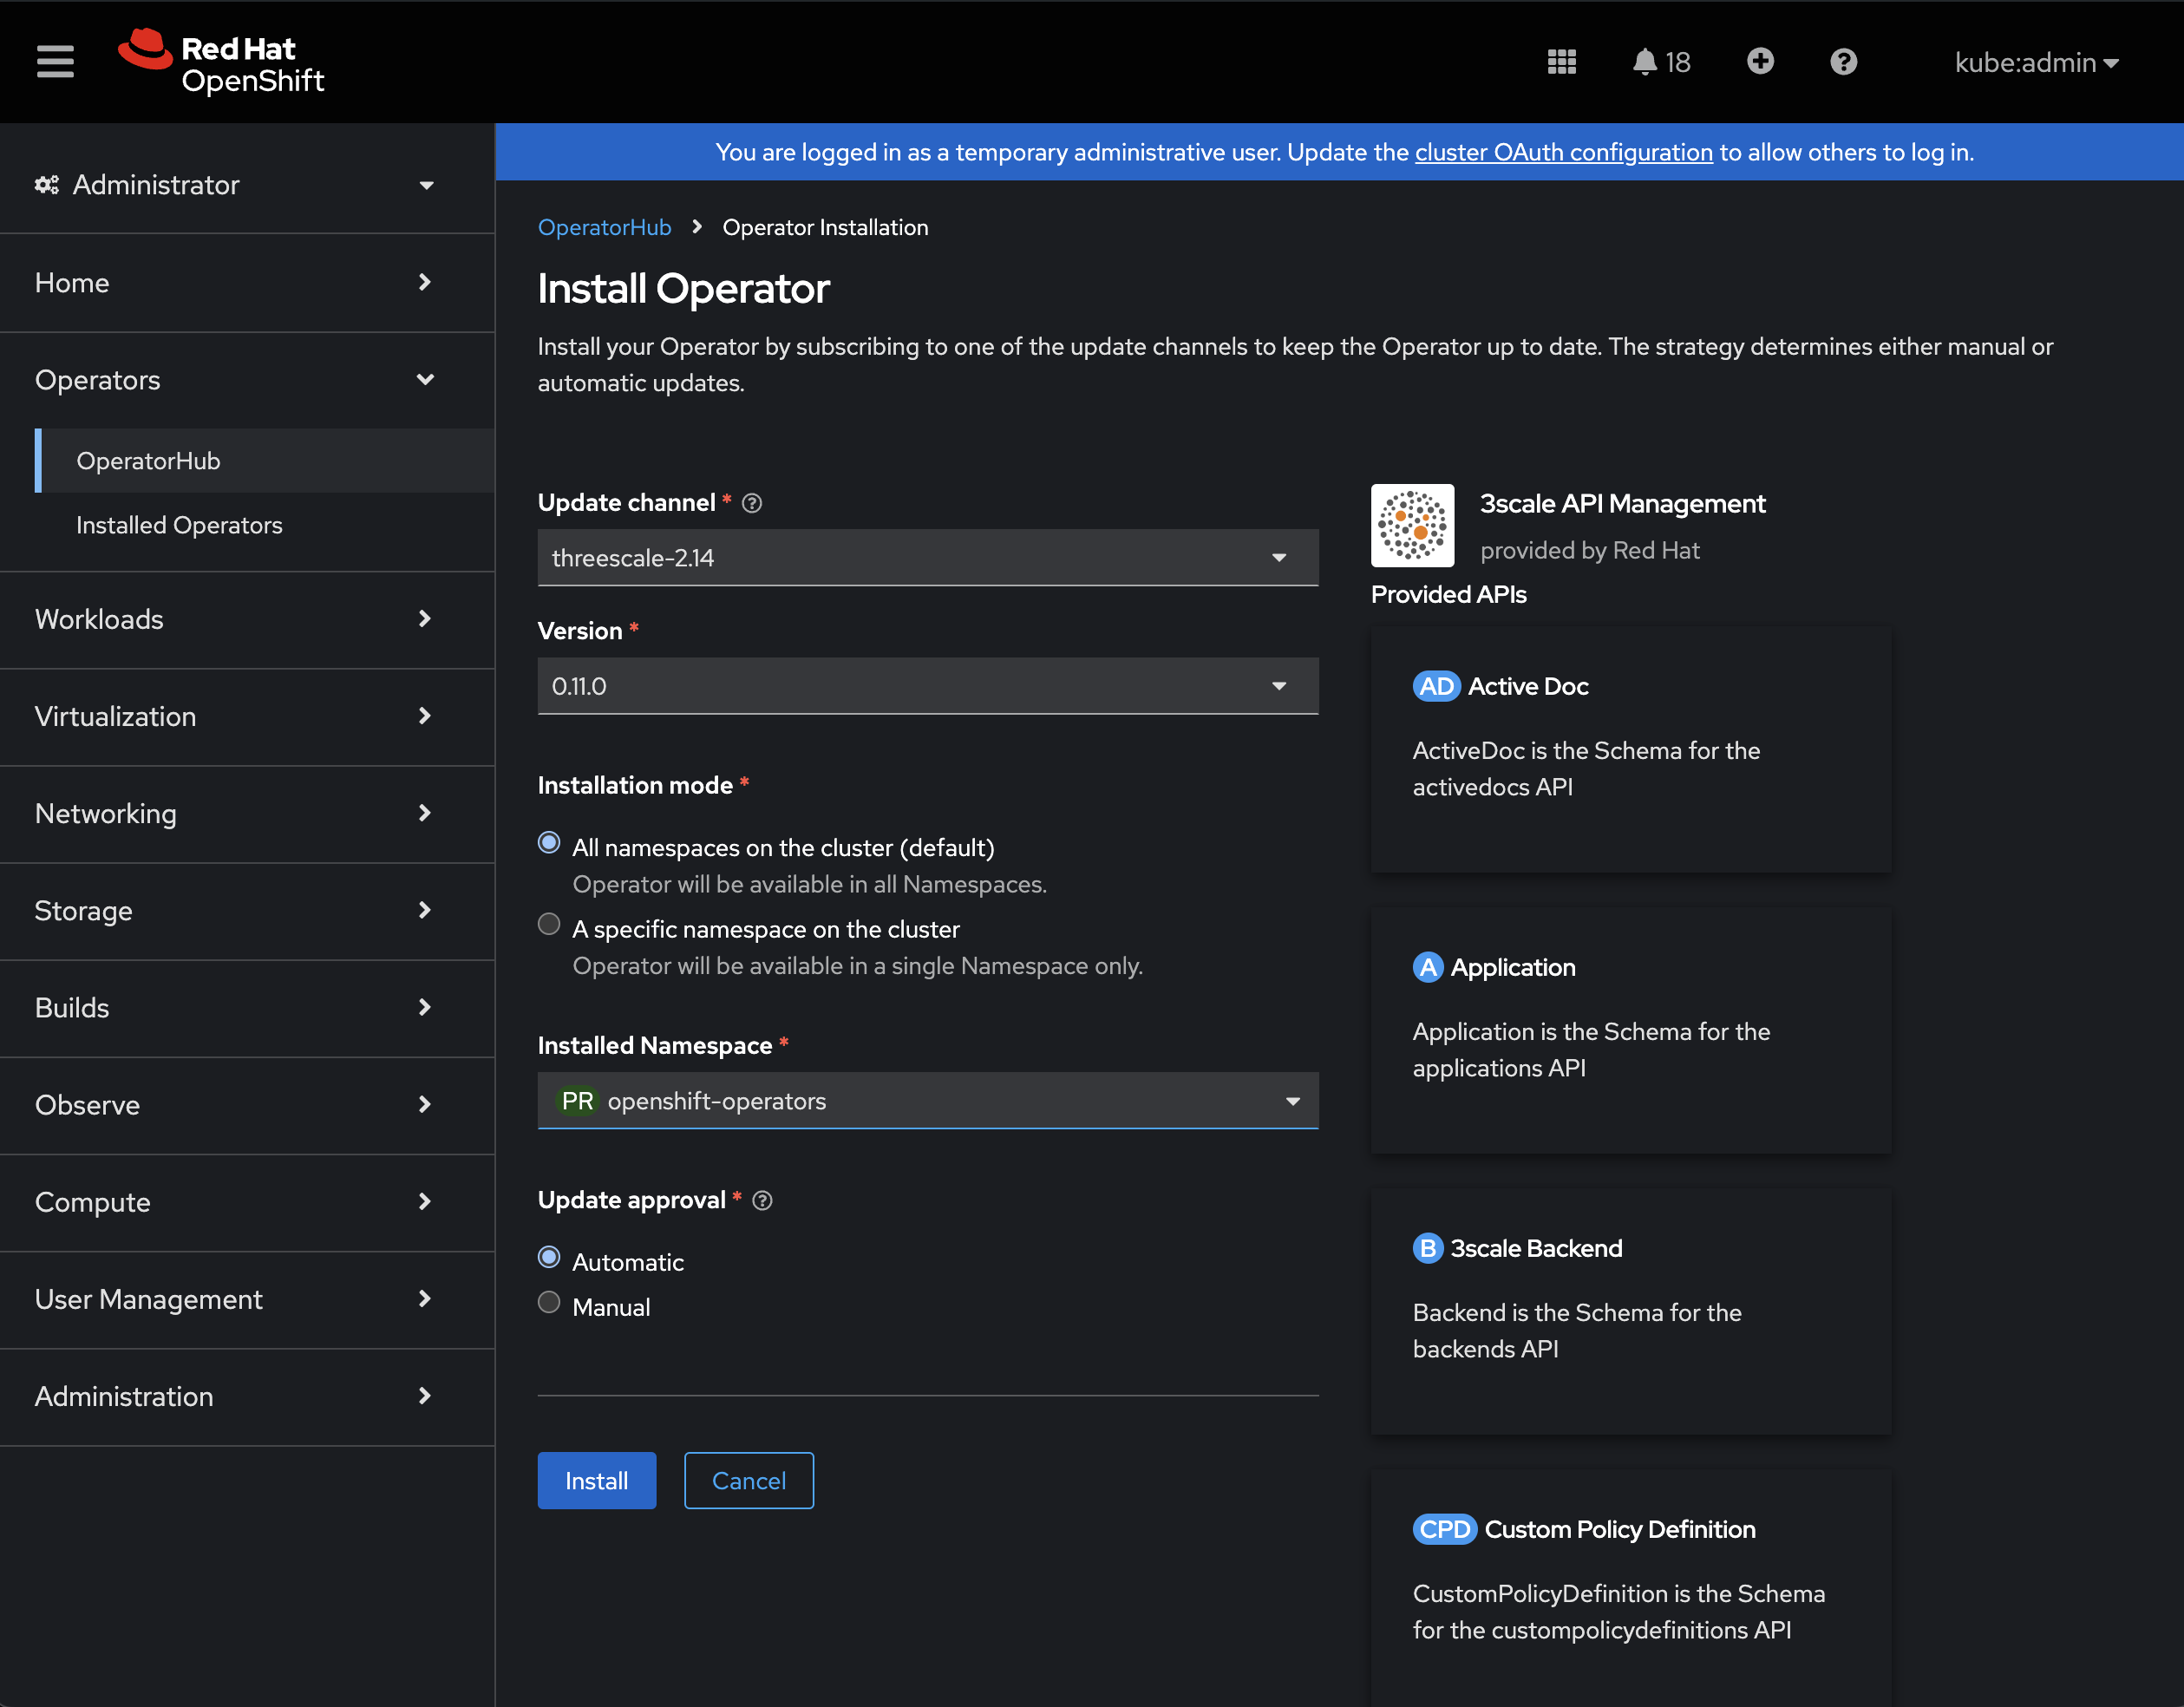This screenshot has width=2184, height=1707.
Task: Select A specific namespace on the cluster
Action: 550,927
